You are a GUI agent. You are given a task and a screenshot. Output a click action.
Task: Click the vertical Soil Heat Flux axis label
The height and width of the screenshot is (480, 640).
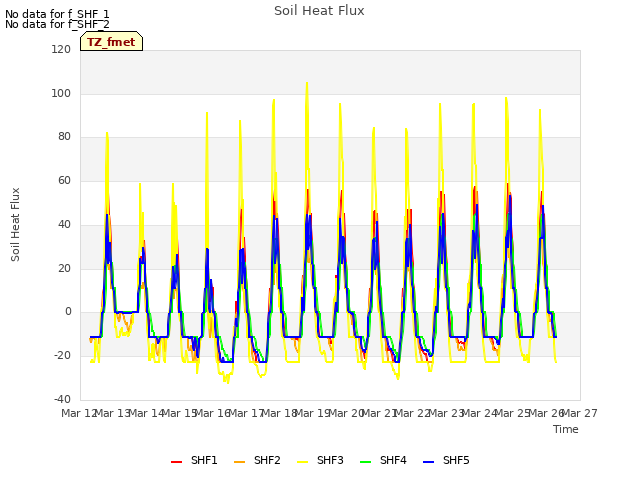[15, 224]
